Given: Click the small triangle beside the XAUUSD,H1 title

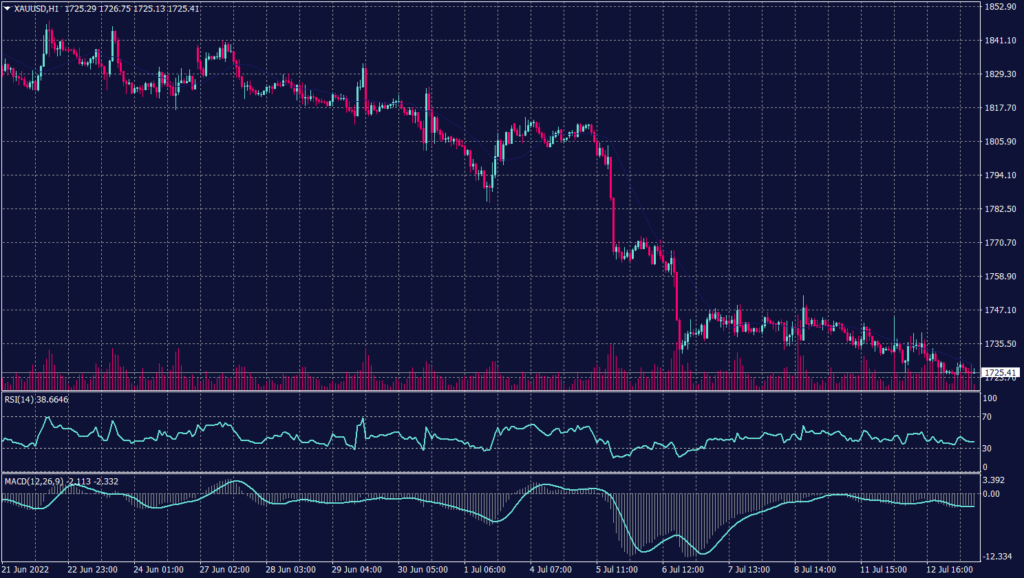Looking at the screenshot, I should coord(6,8).
